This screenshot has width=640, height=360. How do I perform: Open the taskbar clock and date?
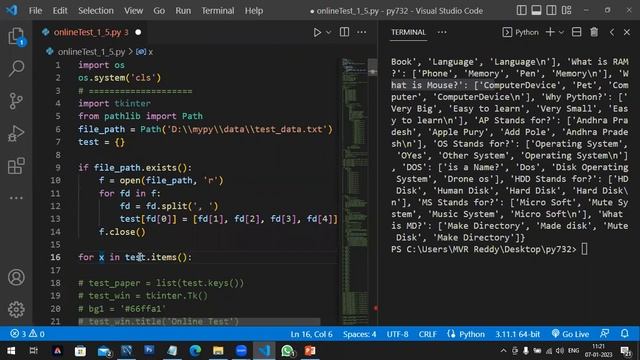click(598, 351)
